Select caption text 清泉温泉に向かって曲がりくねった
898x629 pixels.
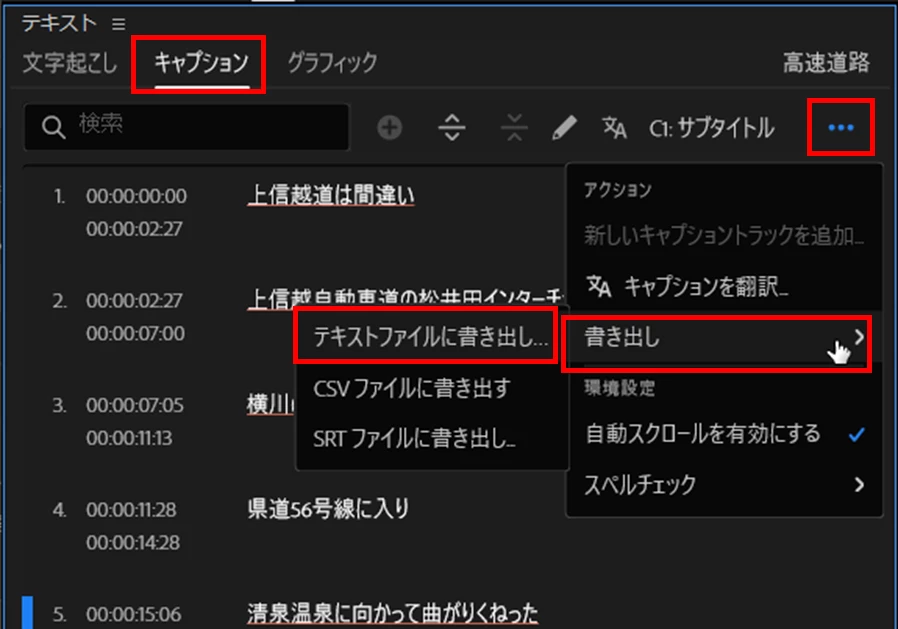(393, 614)
